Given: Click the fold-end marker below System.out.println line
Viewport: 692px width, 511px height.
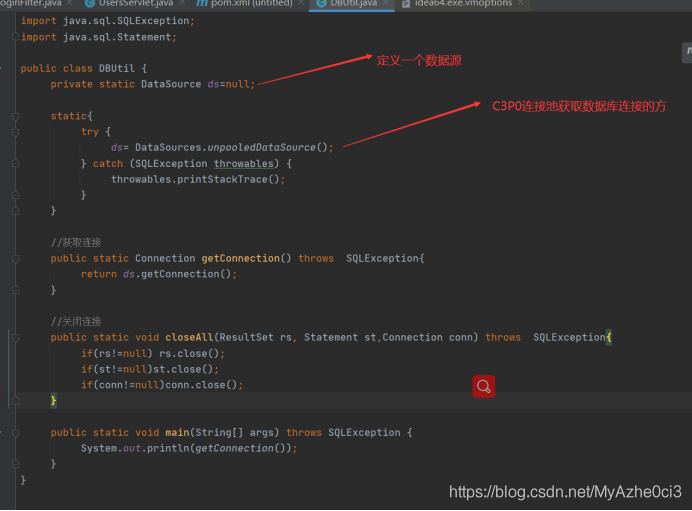Looking at the screenshot, I should point(15,464).
